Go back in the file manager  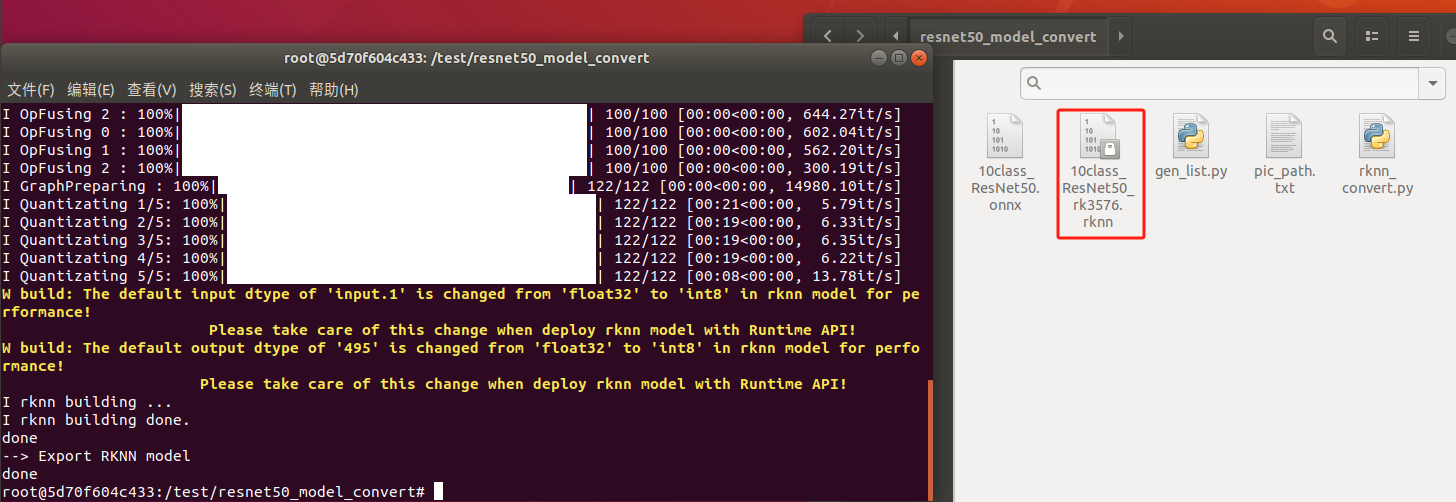point(828,36)
